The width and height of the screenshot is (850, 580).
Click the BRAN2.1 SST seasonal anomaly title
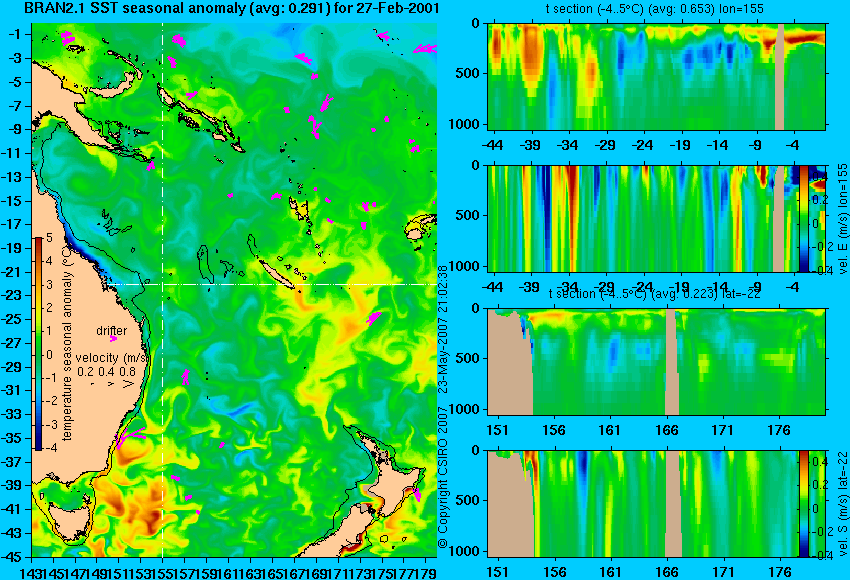[231, 9]
